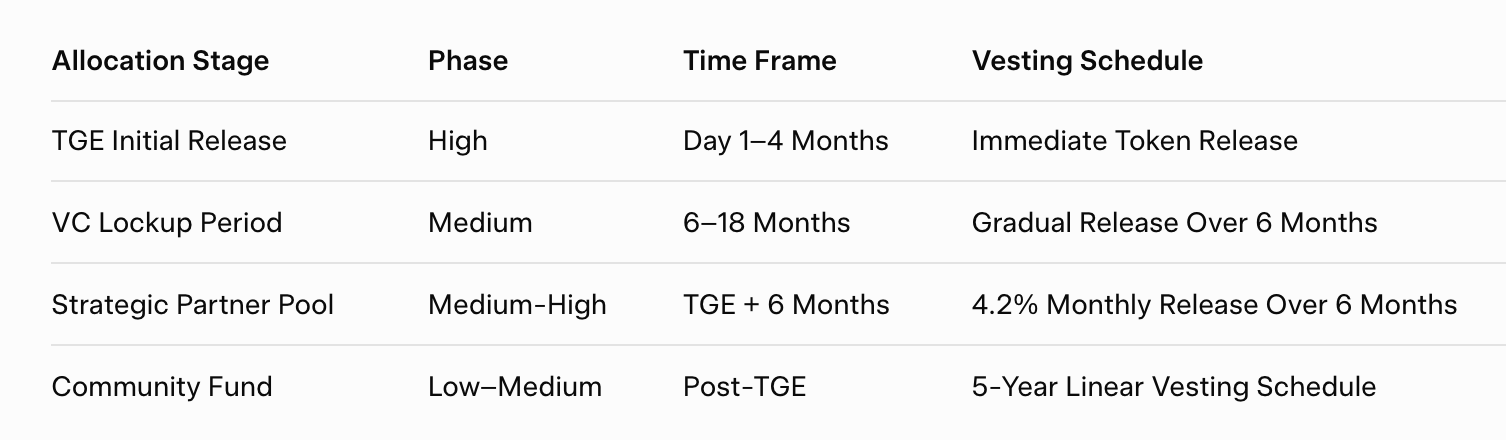
Task: Select the 6–18 Months cell
Action: [767, 222]
